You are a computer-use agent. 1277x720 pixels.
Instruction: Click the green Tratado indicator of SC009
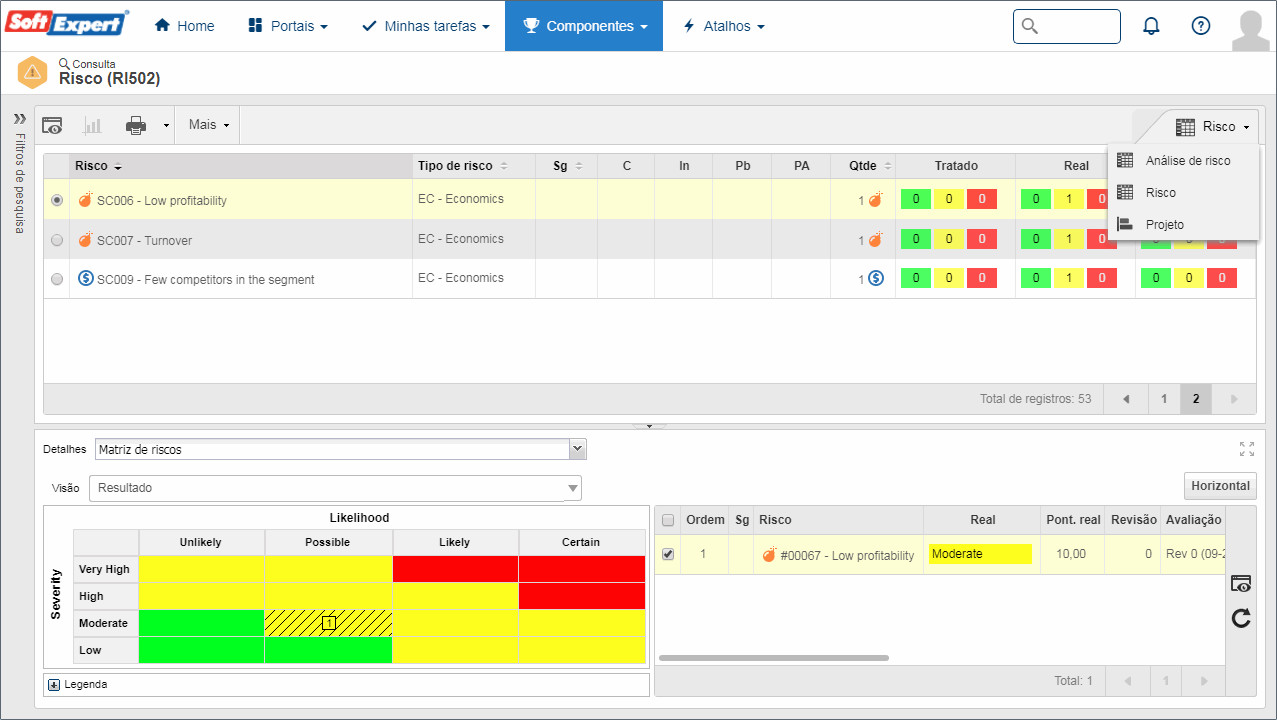pyautogui.click(x=916, y=278)
